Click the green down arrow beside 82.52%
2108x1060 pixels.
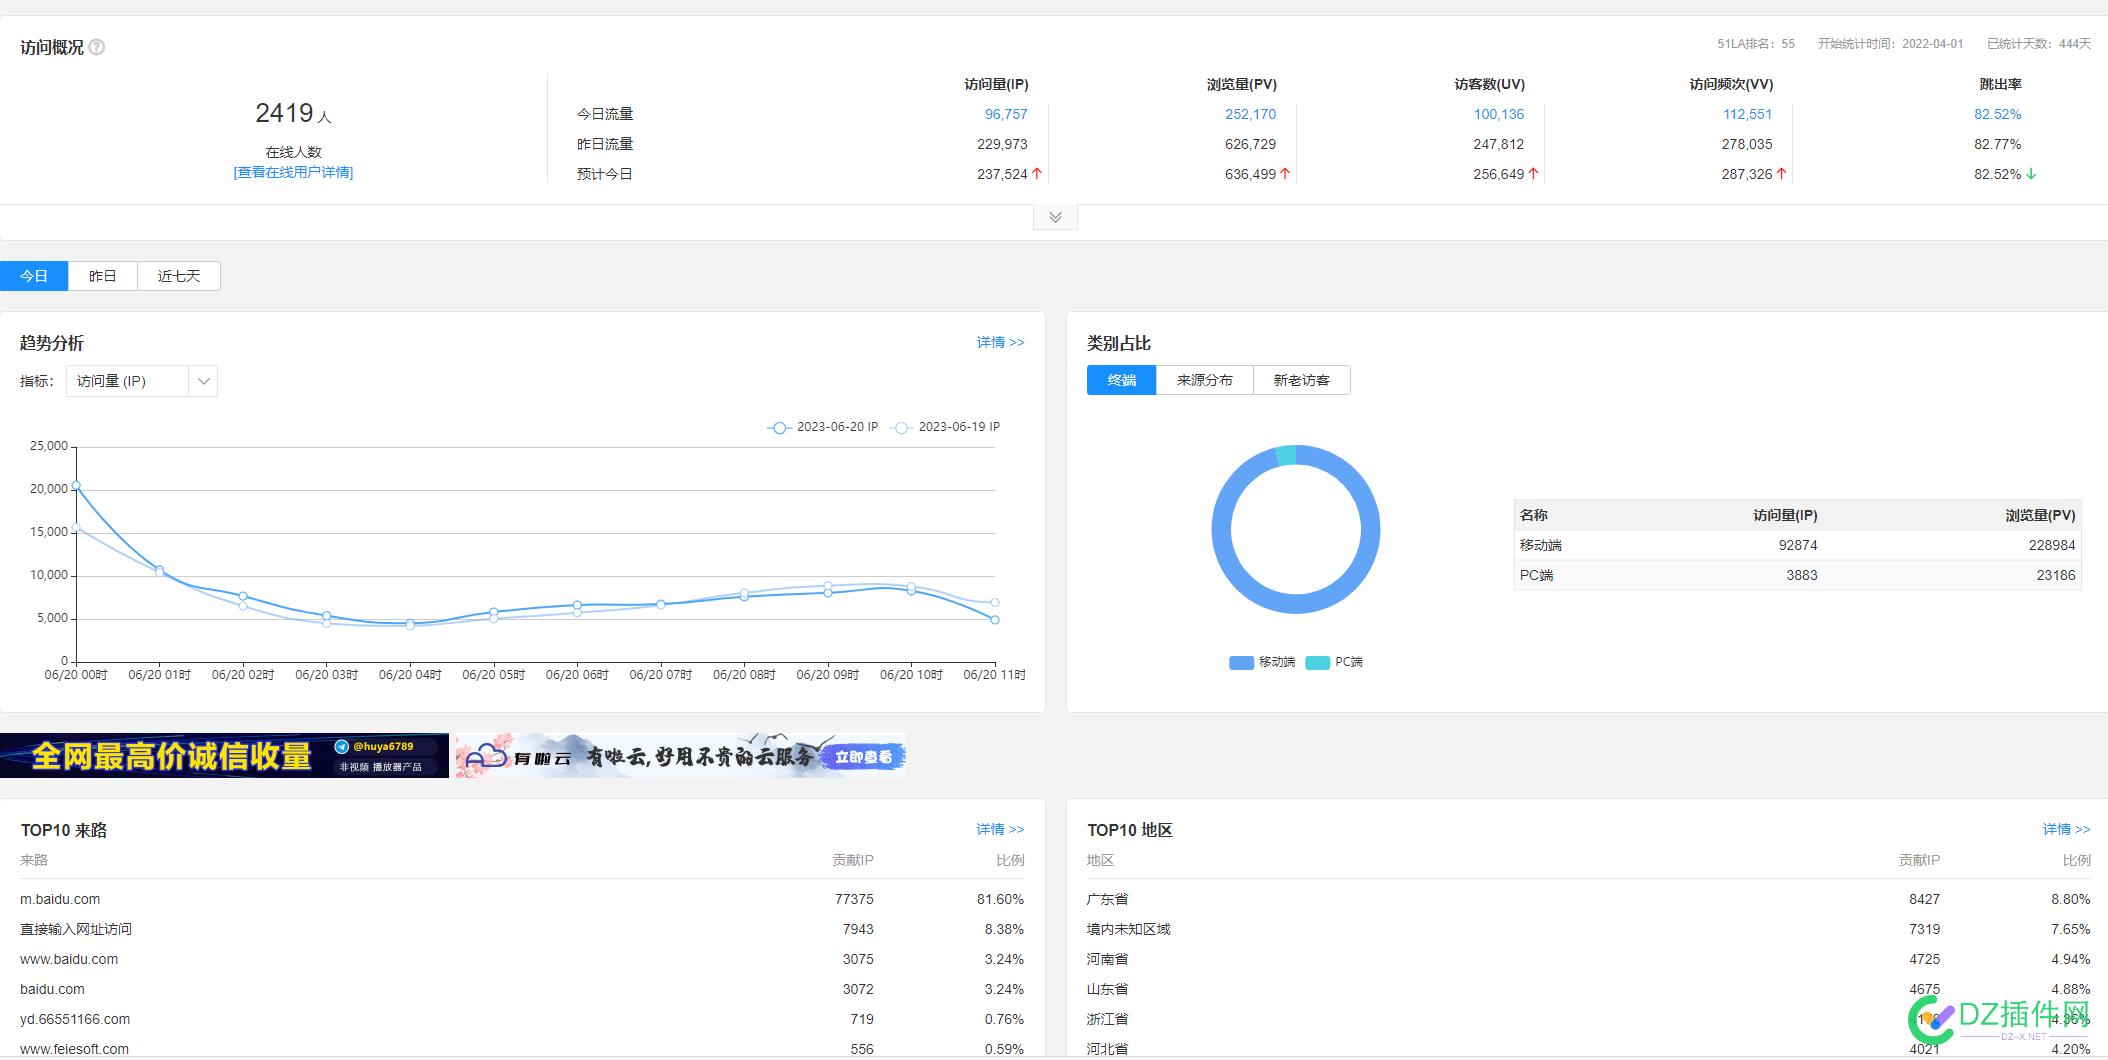2031,173
